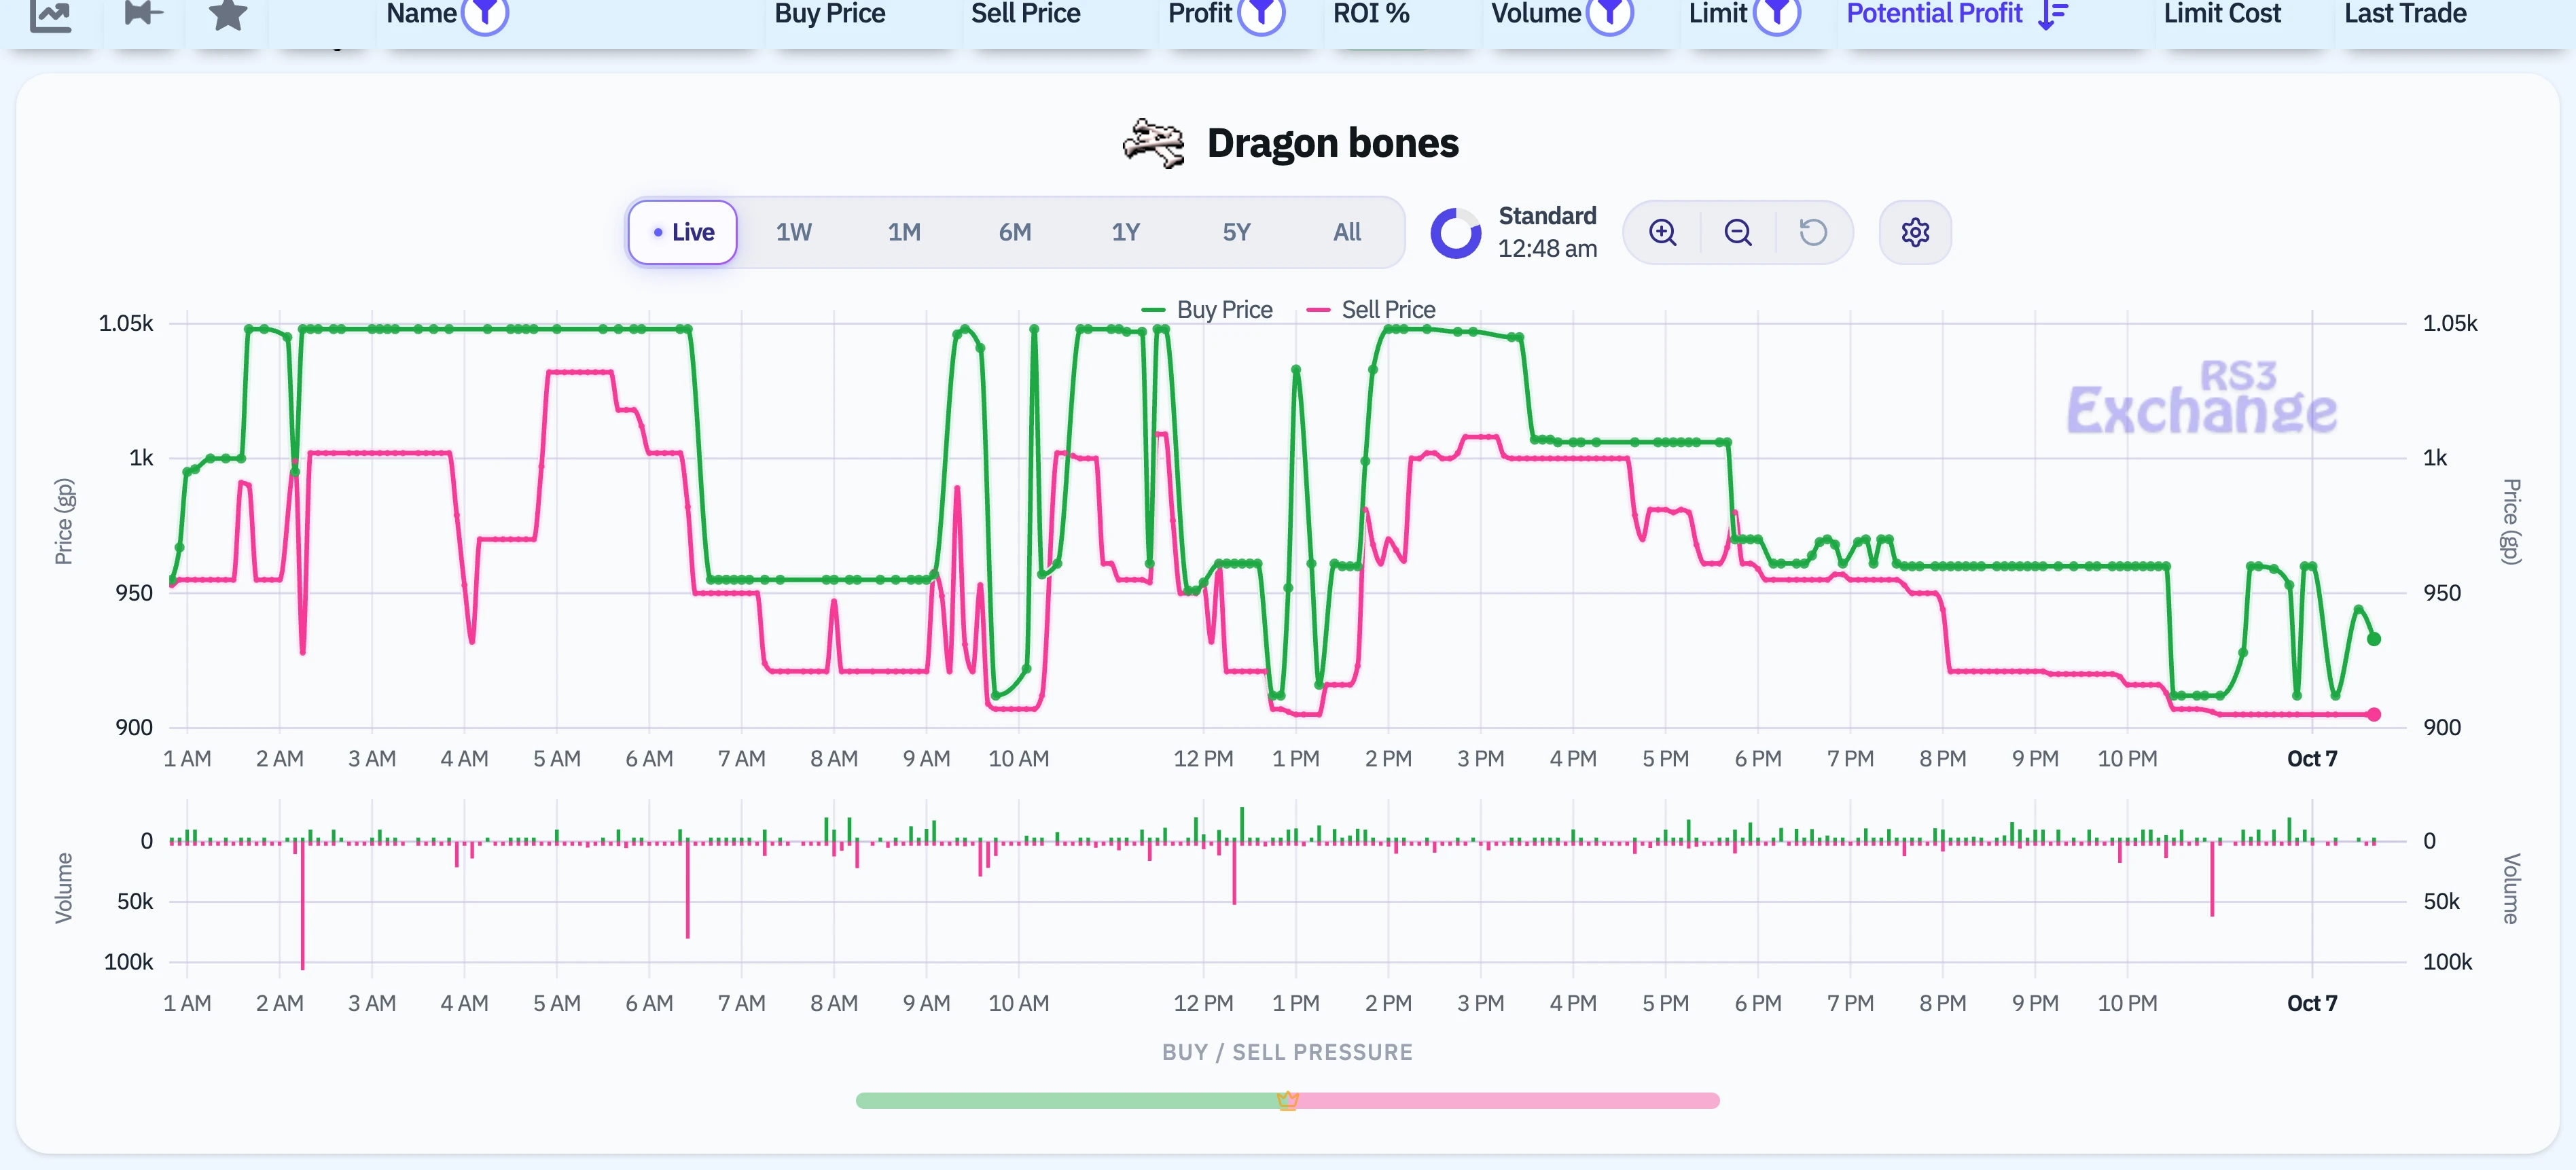Switch to the 5Y range
2576x1170 pixels.
tap(1237, 232)
